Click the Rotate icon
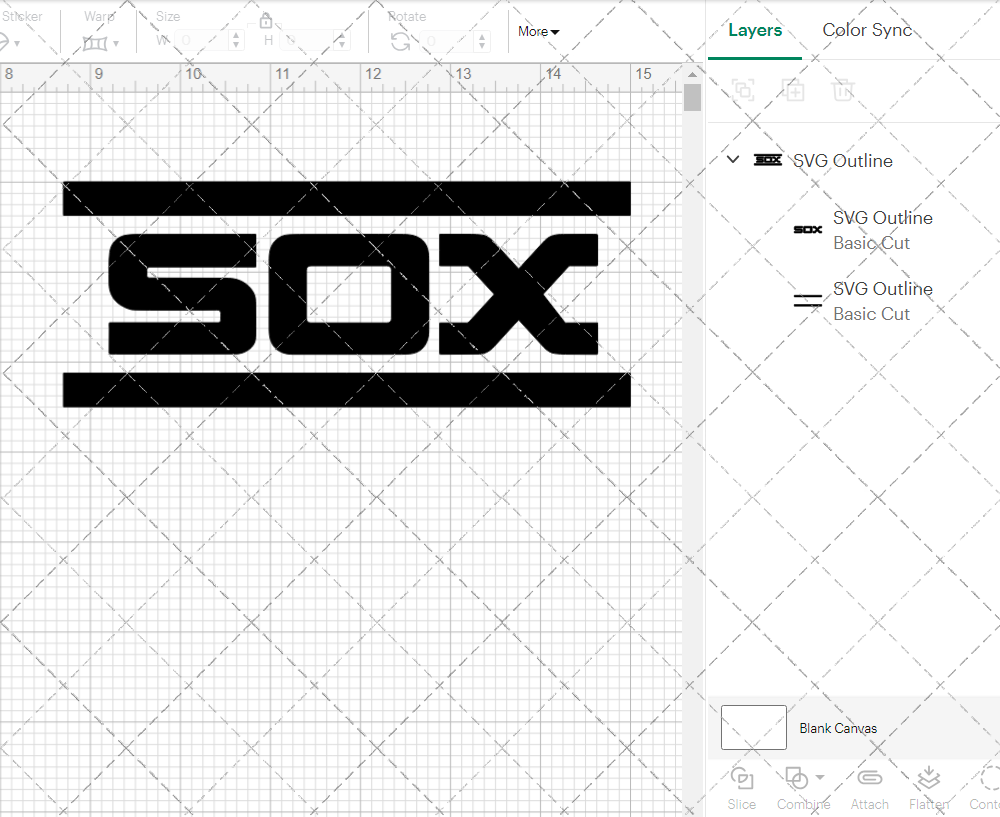The height and width of the screenshot is (817, 1000). [x=401, y=41]
